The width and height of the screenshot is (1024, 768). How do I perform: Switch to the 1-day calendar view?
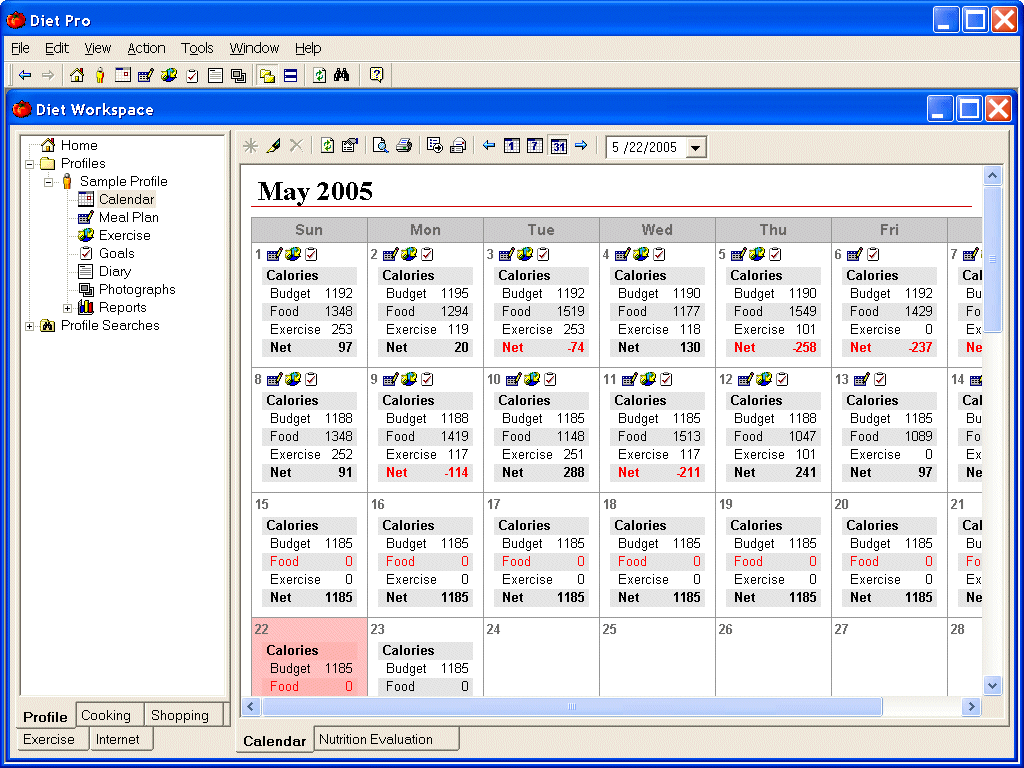(512, 146)
